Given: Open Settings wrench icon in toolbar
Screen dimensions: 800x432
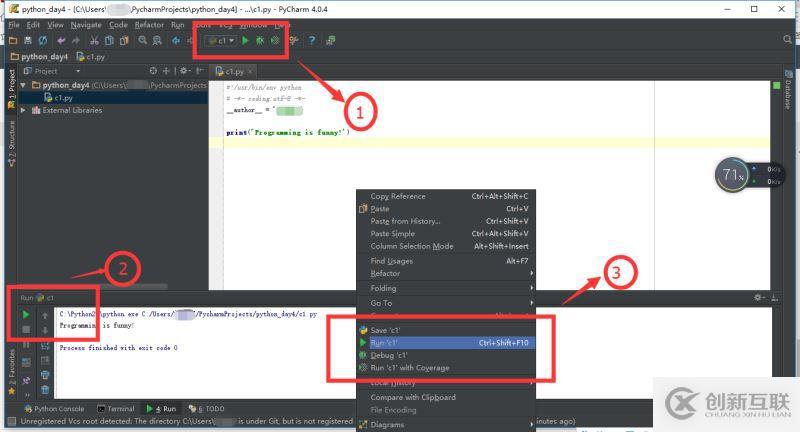Looking at the screenshot, I should point(294,40).
